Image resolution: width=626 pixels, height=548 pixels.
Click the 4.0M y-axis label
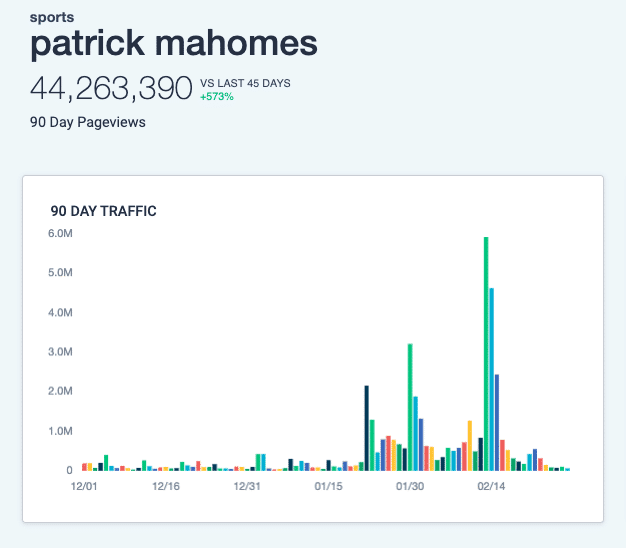[60, 312]
